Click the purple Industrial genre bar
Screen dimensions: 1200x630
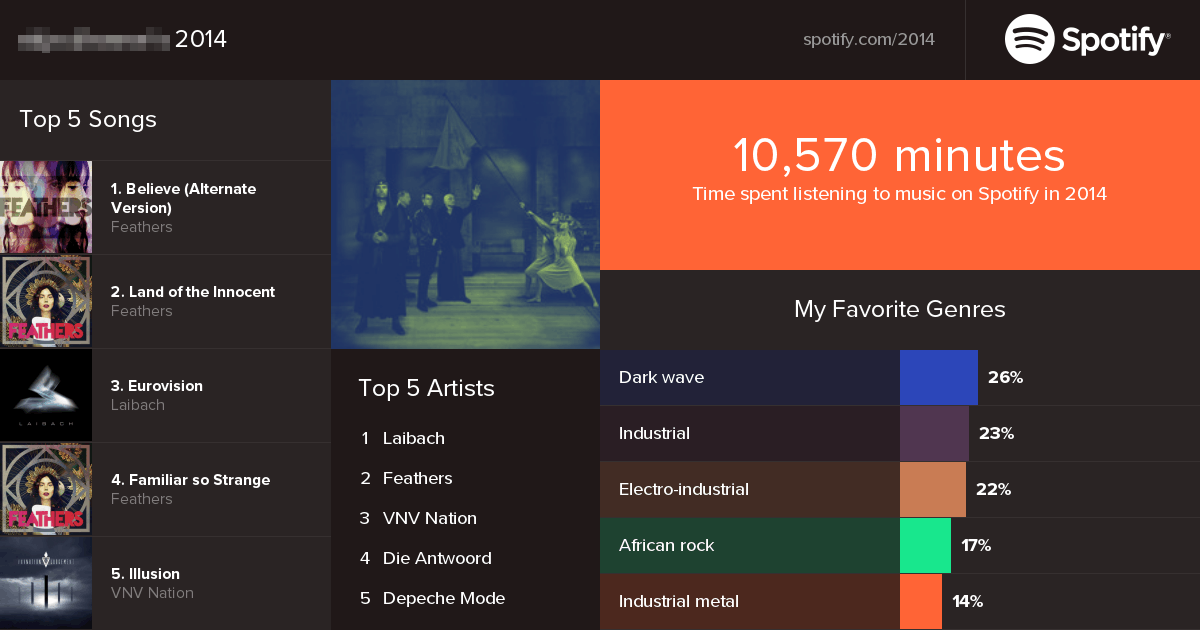pos(934,433)
